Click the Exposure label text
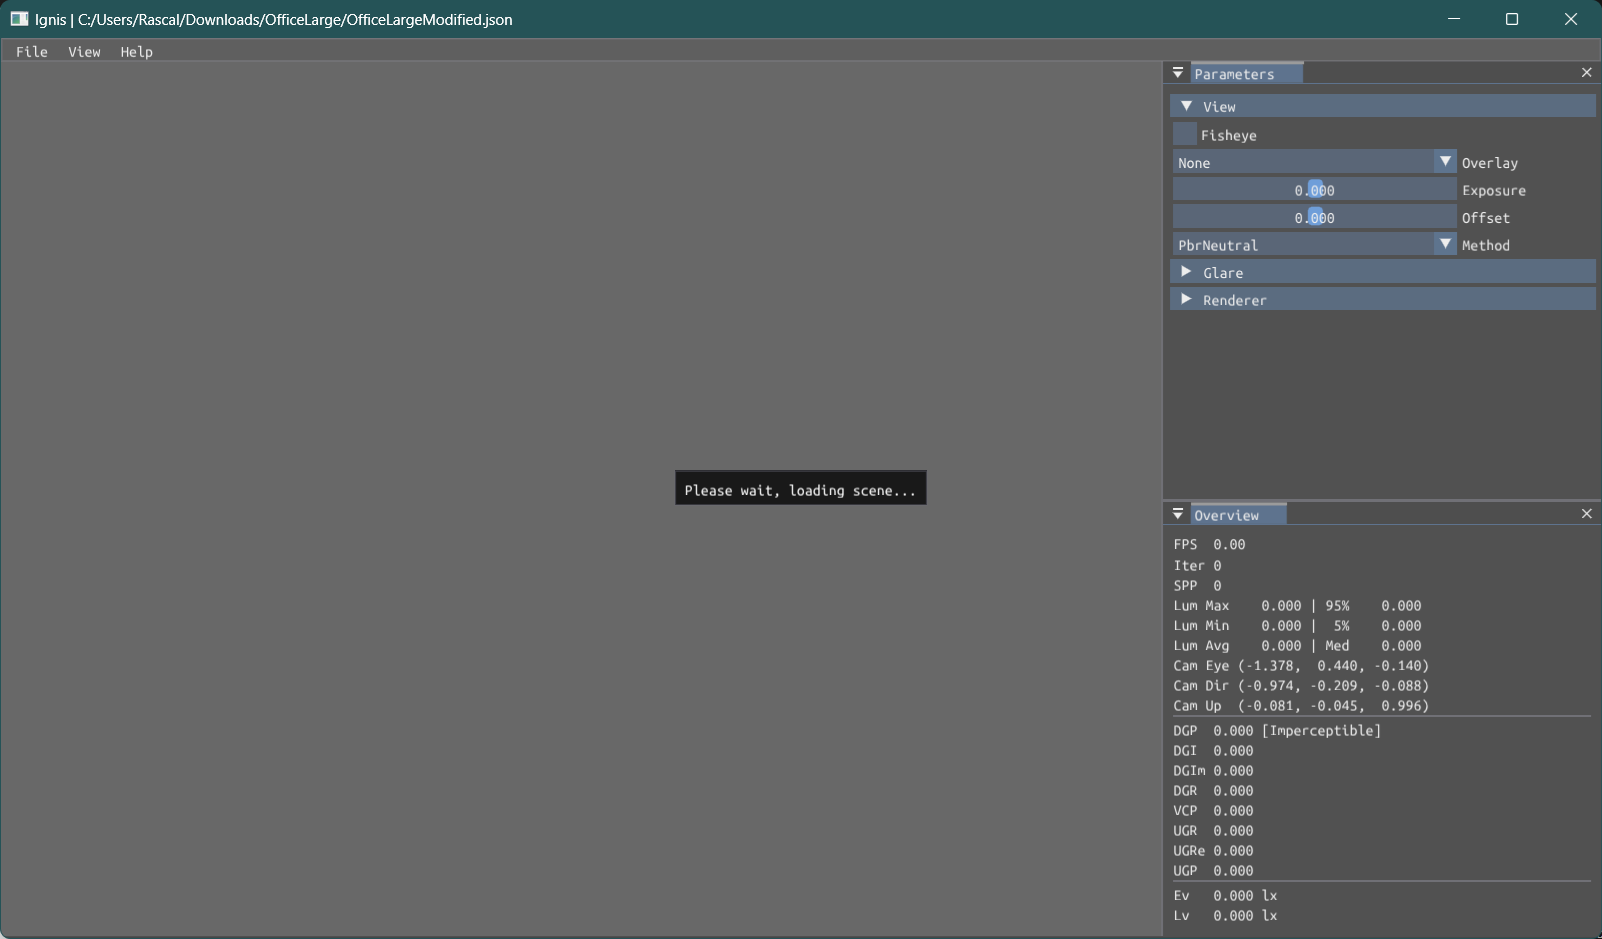This screenshot has width=1602, height=939. click(1494, 190)
